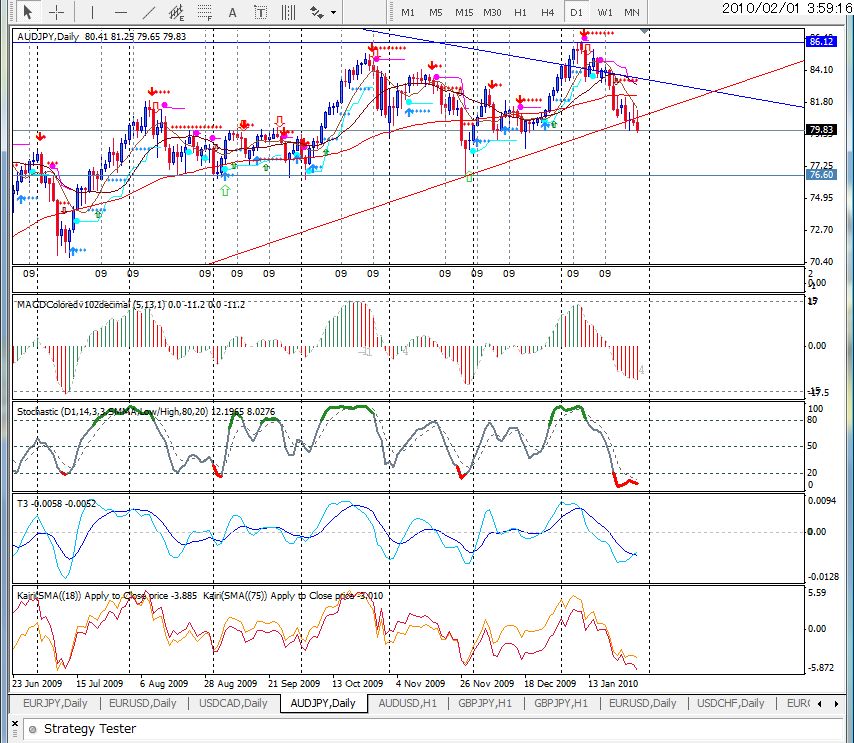Switch chart to M1 timeframe
854x743 pixels.
coord(407,12)
